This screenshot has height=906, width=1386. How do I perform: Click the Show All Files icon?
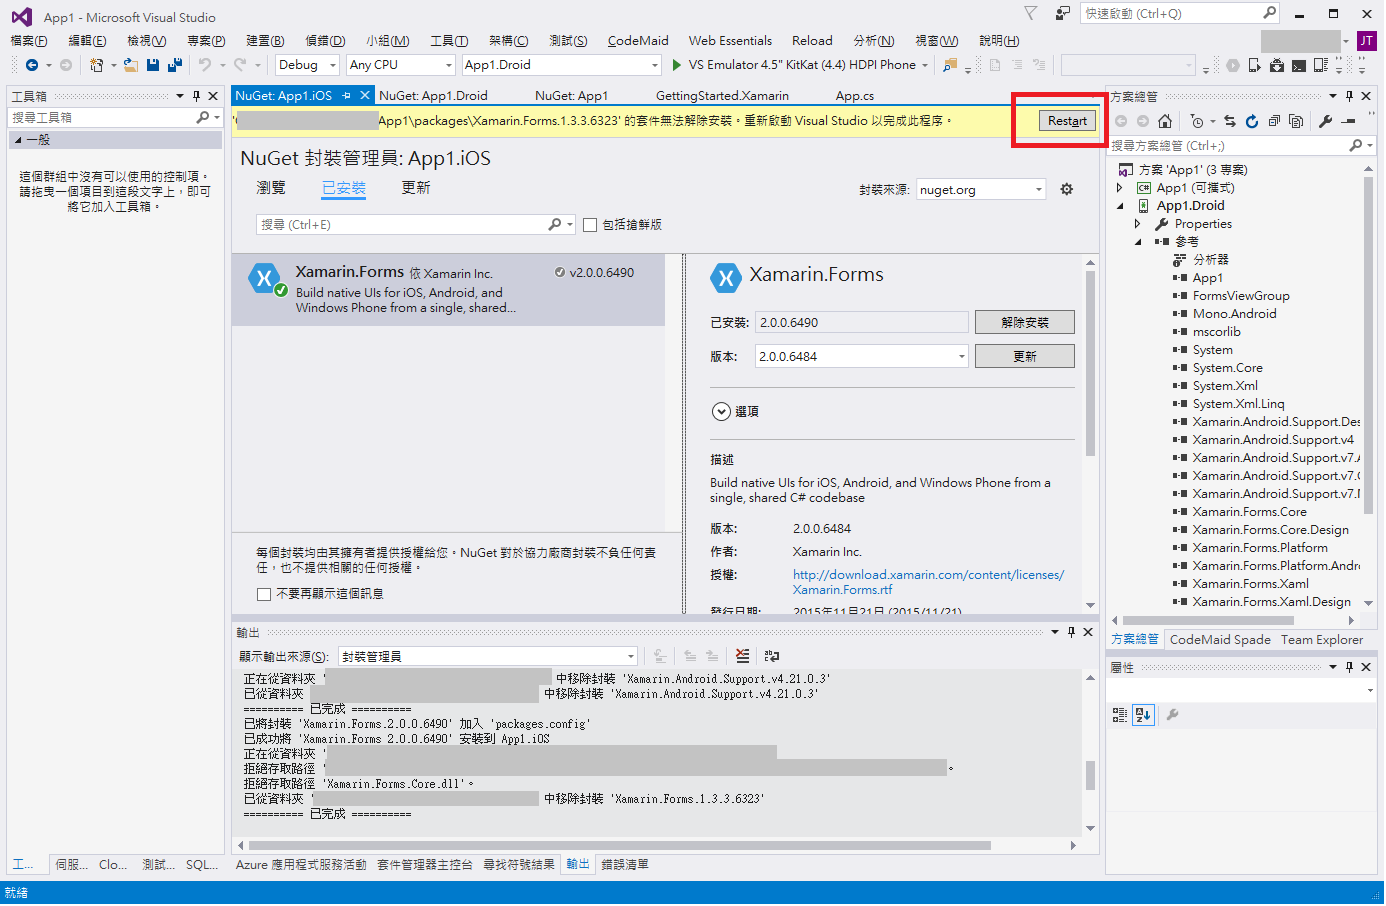click(x=1296, y=121)
